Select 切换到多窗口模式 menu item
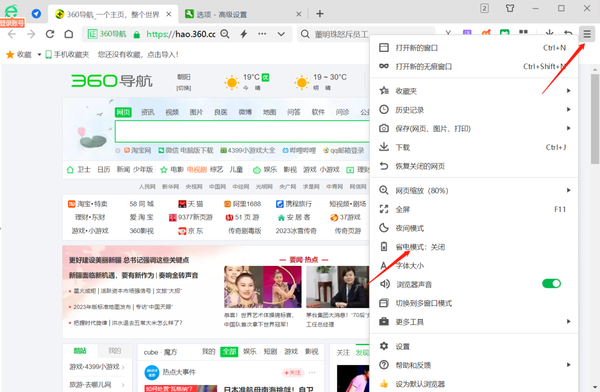 click(474, 303)
